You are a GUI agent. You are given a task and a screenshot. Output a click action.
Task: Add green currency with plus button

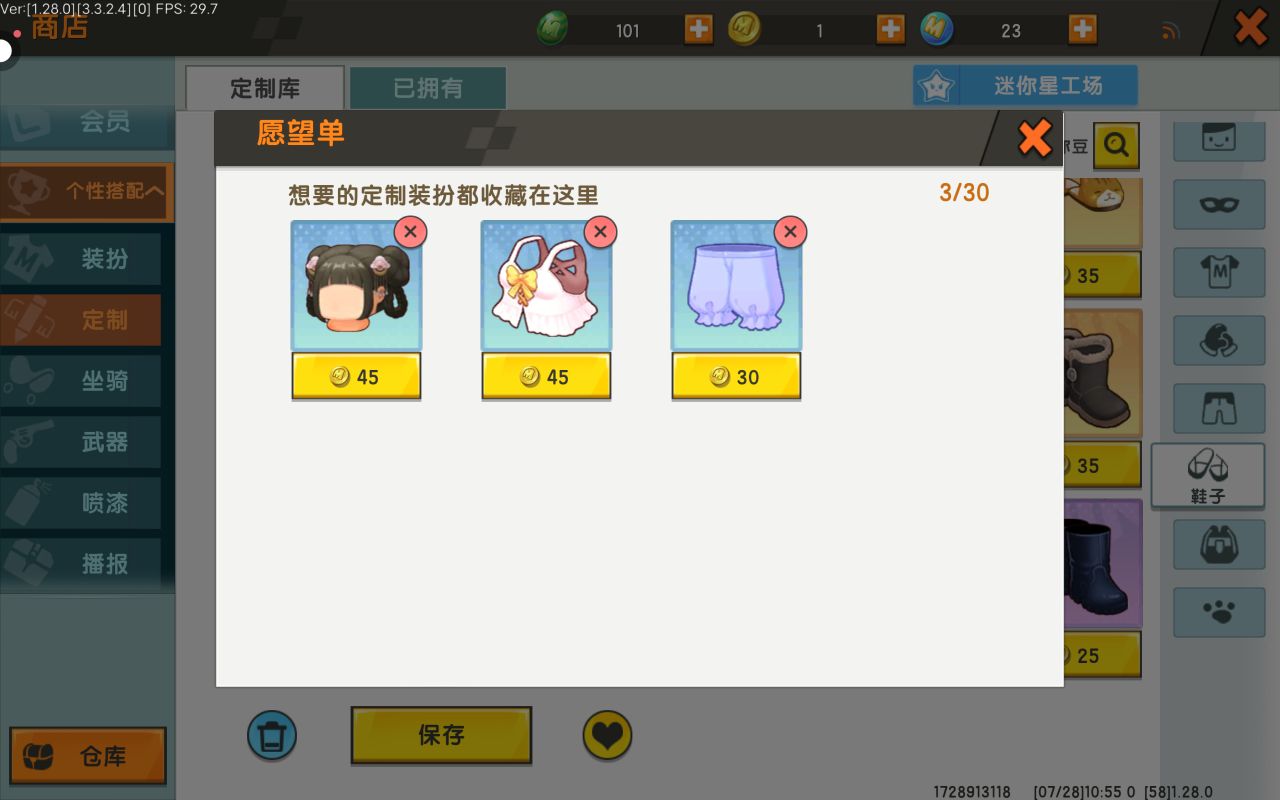click(699, 29)
